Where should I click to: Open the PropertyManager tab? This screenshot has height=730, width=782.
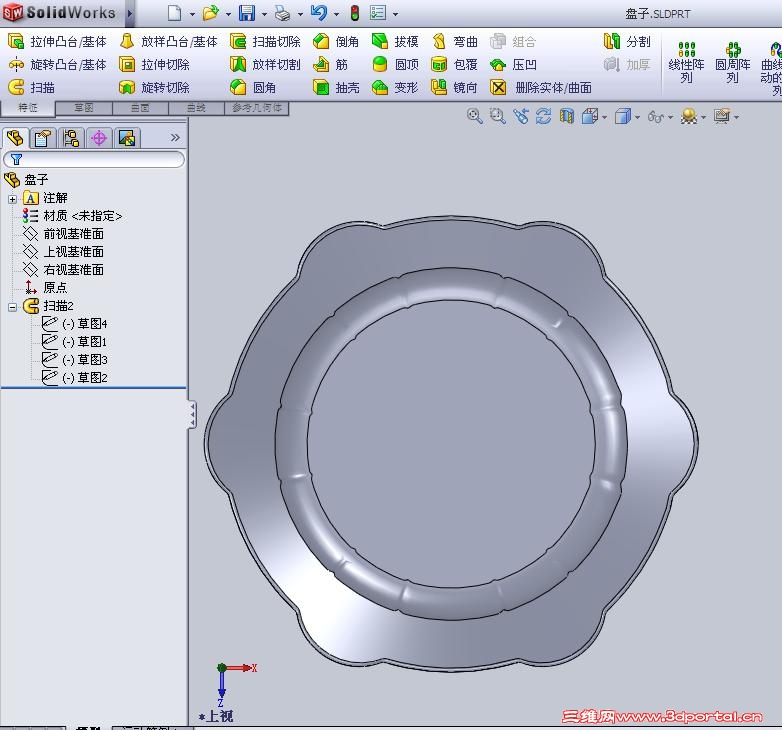[x=43, y=138]
